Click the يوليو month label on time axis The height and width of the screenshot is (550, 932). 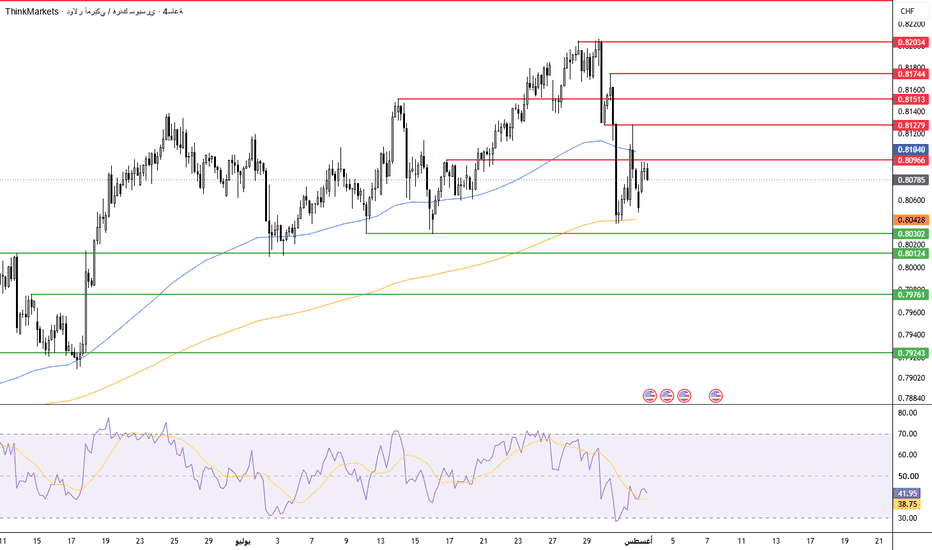(243, 541)
